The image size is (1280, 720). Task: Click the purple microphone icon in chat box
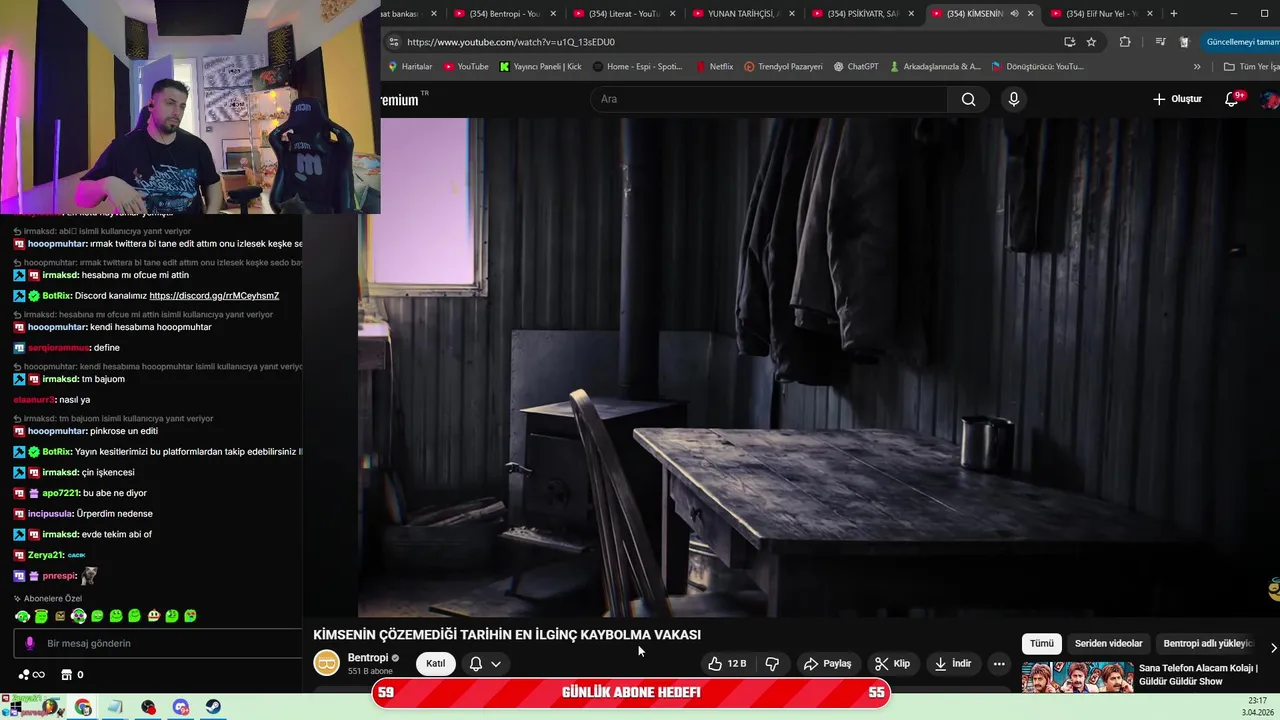click(30, 644)
